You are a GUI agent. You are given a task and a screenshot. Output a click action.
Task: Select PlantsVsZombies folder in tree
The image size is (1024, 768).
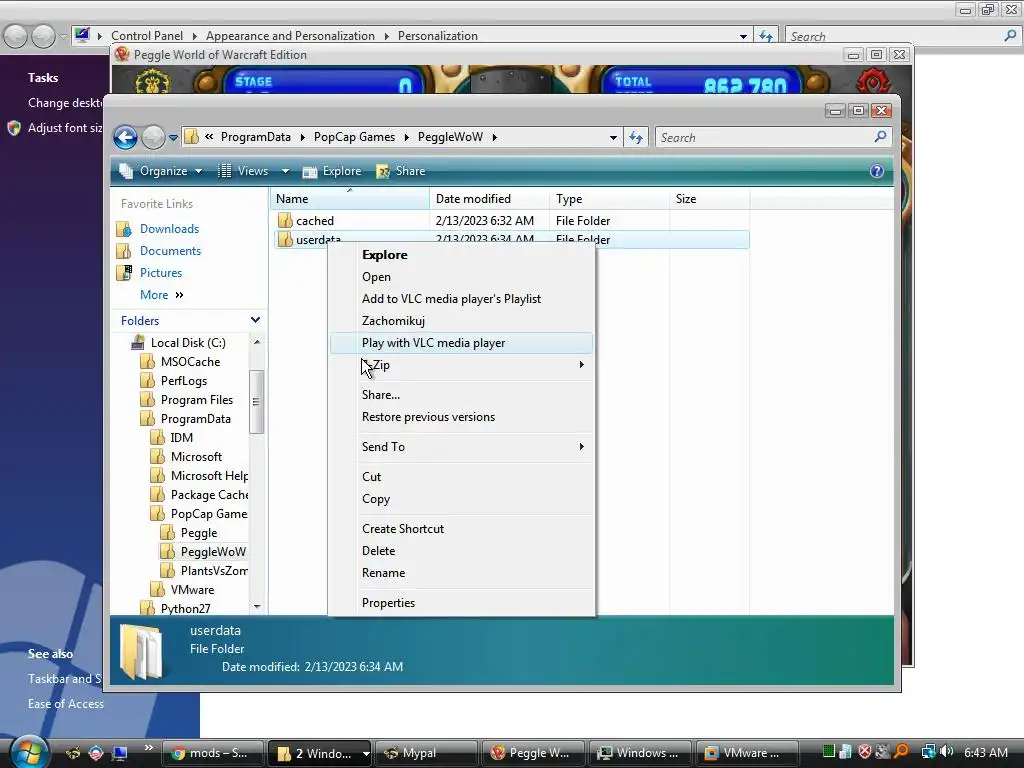214,571
